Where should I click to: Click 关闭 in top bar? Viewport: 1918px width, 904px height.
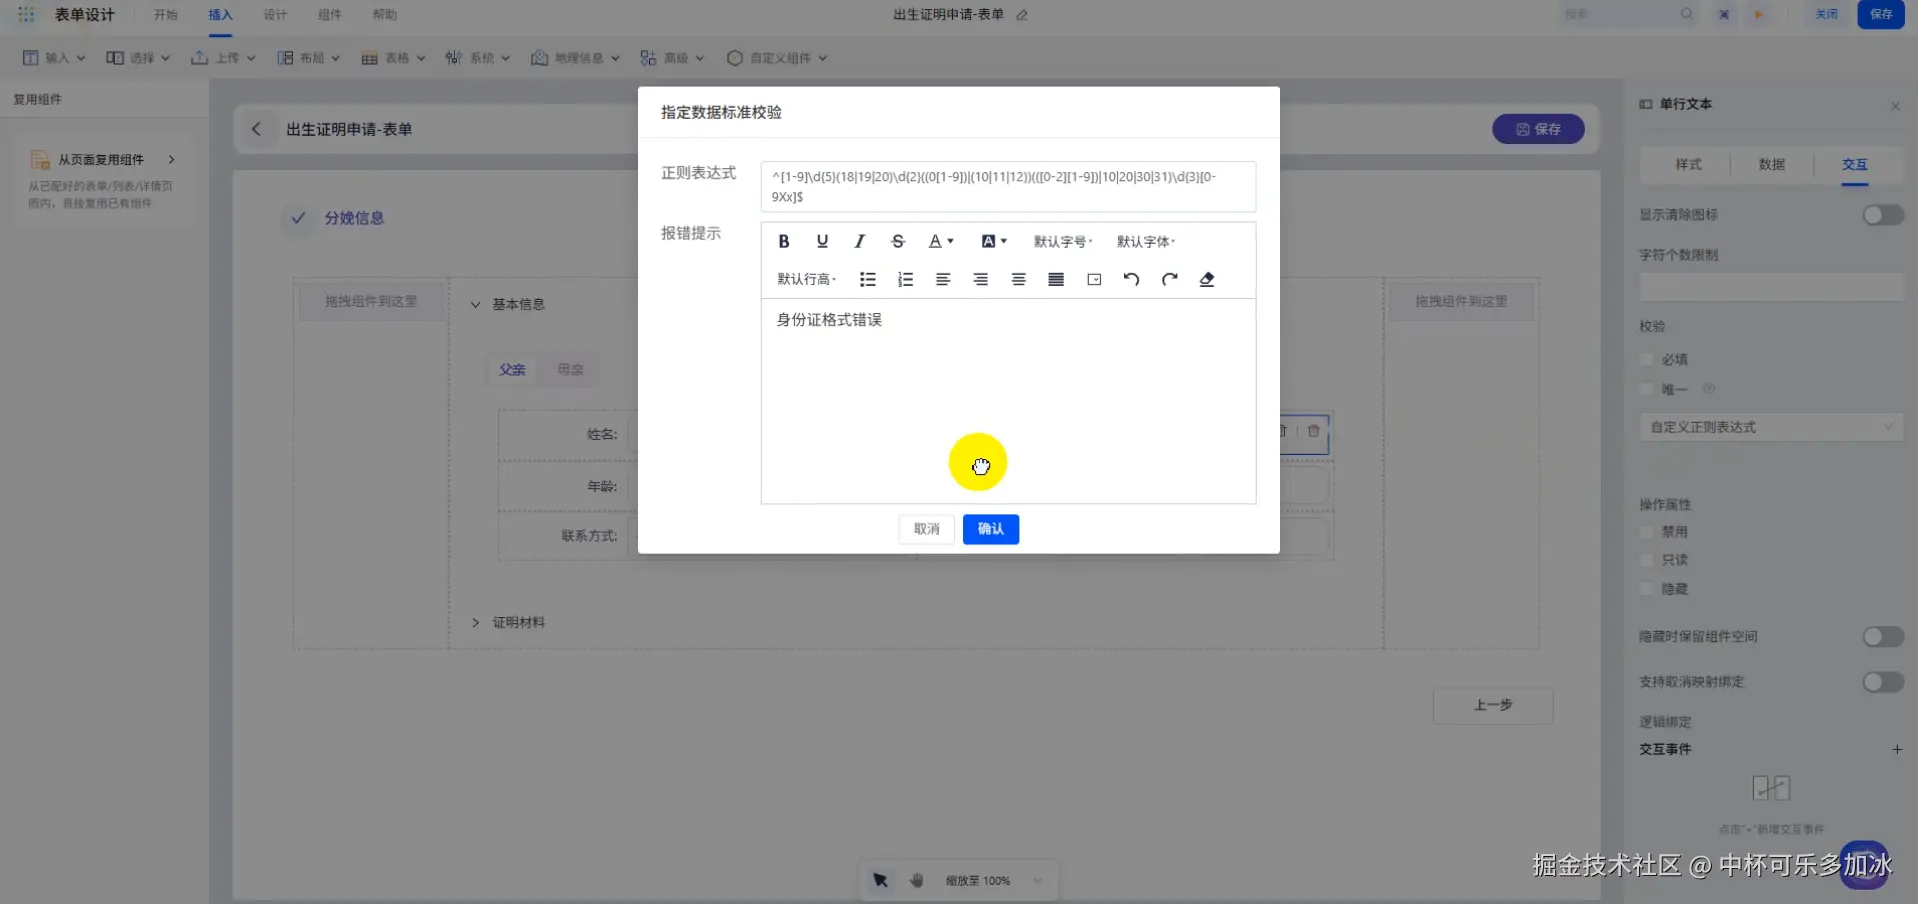pyautogui.click(x=1827, y=14)
